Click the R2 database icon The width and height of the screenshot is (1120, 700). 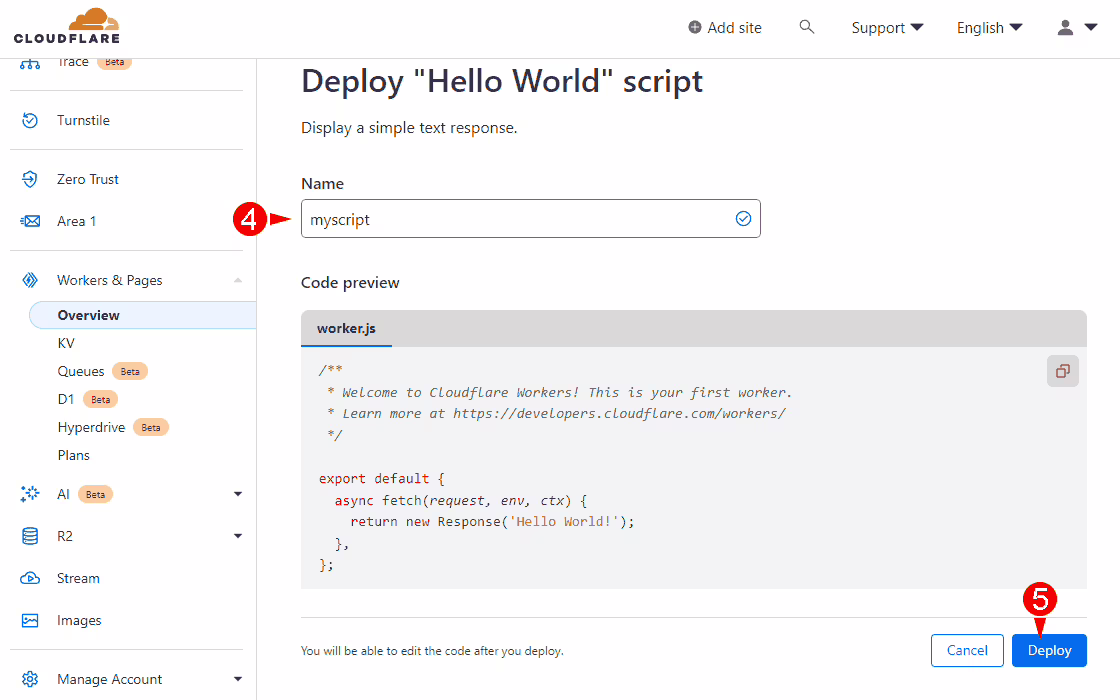pyautogui.click(x=30, y=536)
